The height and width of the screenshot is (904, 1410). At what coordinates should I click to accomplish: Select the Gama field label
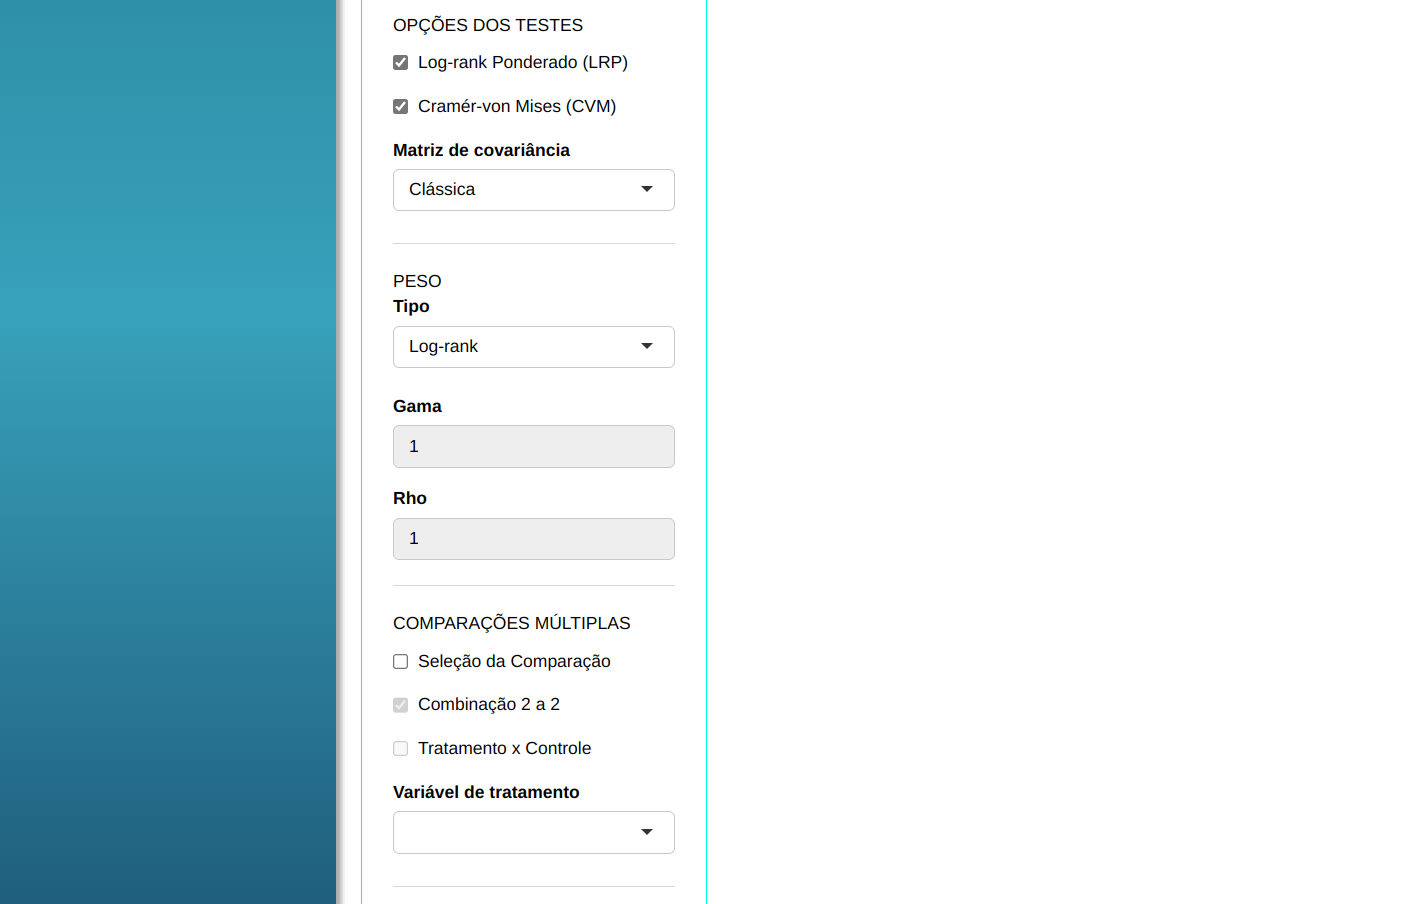coord(417,406)
